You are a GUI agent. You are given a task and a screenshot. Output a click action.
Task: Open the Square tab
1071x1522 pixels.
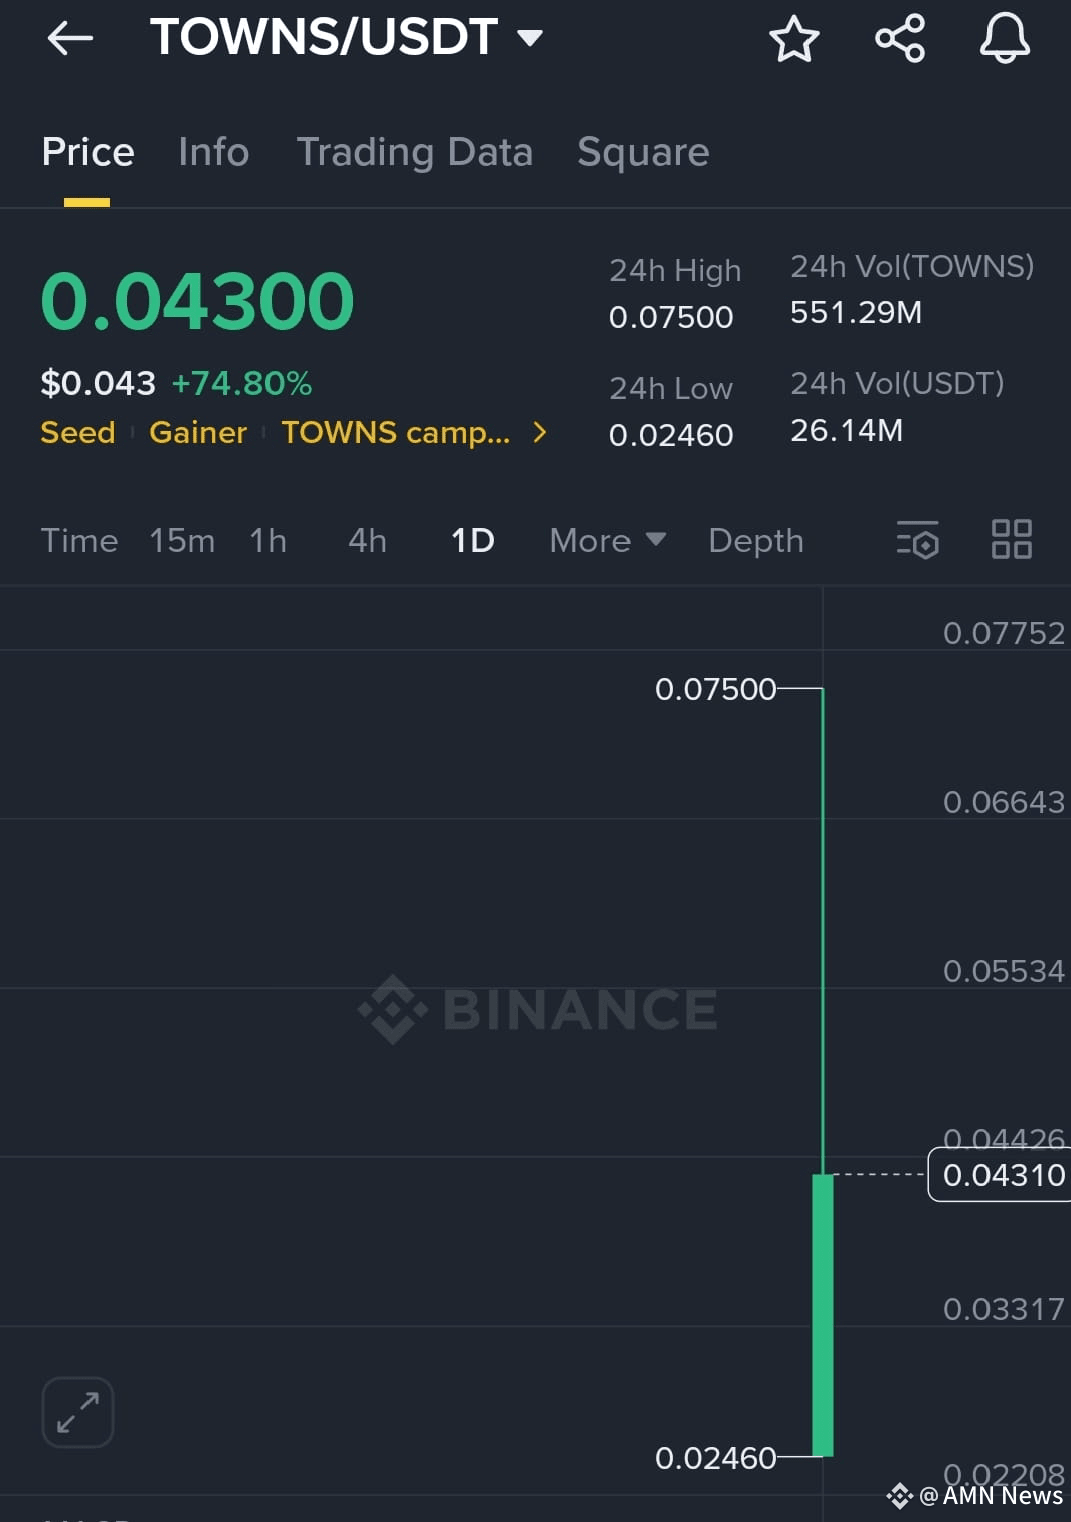(x=643, y=152)
